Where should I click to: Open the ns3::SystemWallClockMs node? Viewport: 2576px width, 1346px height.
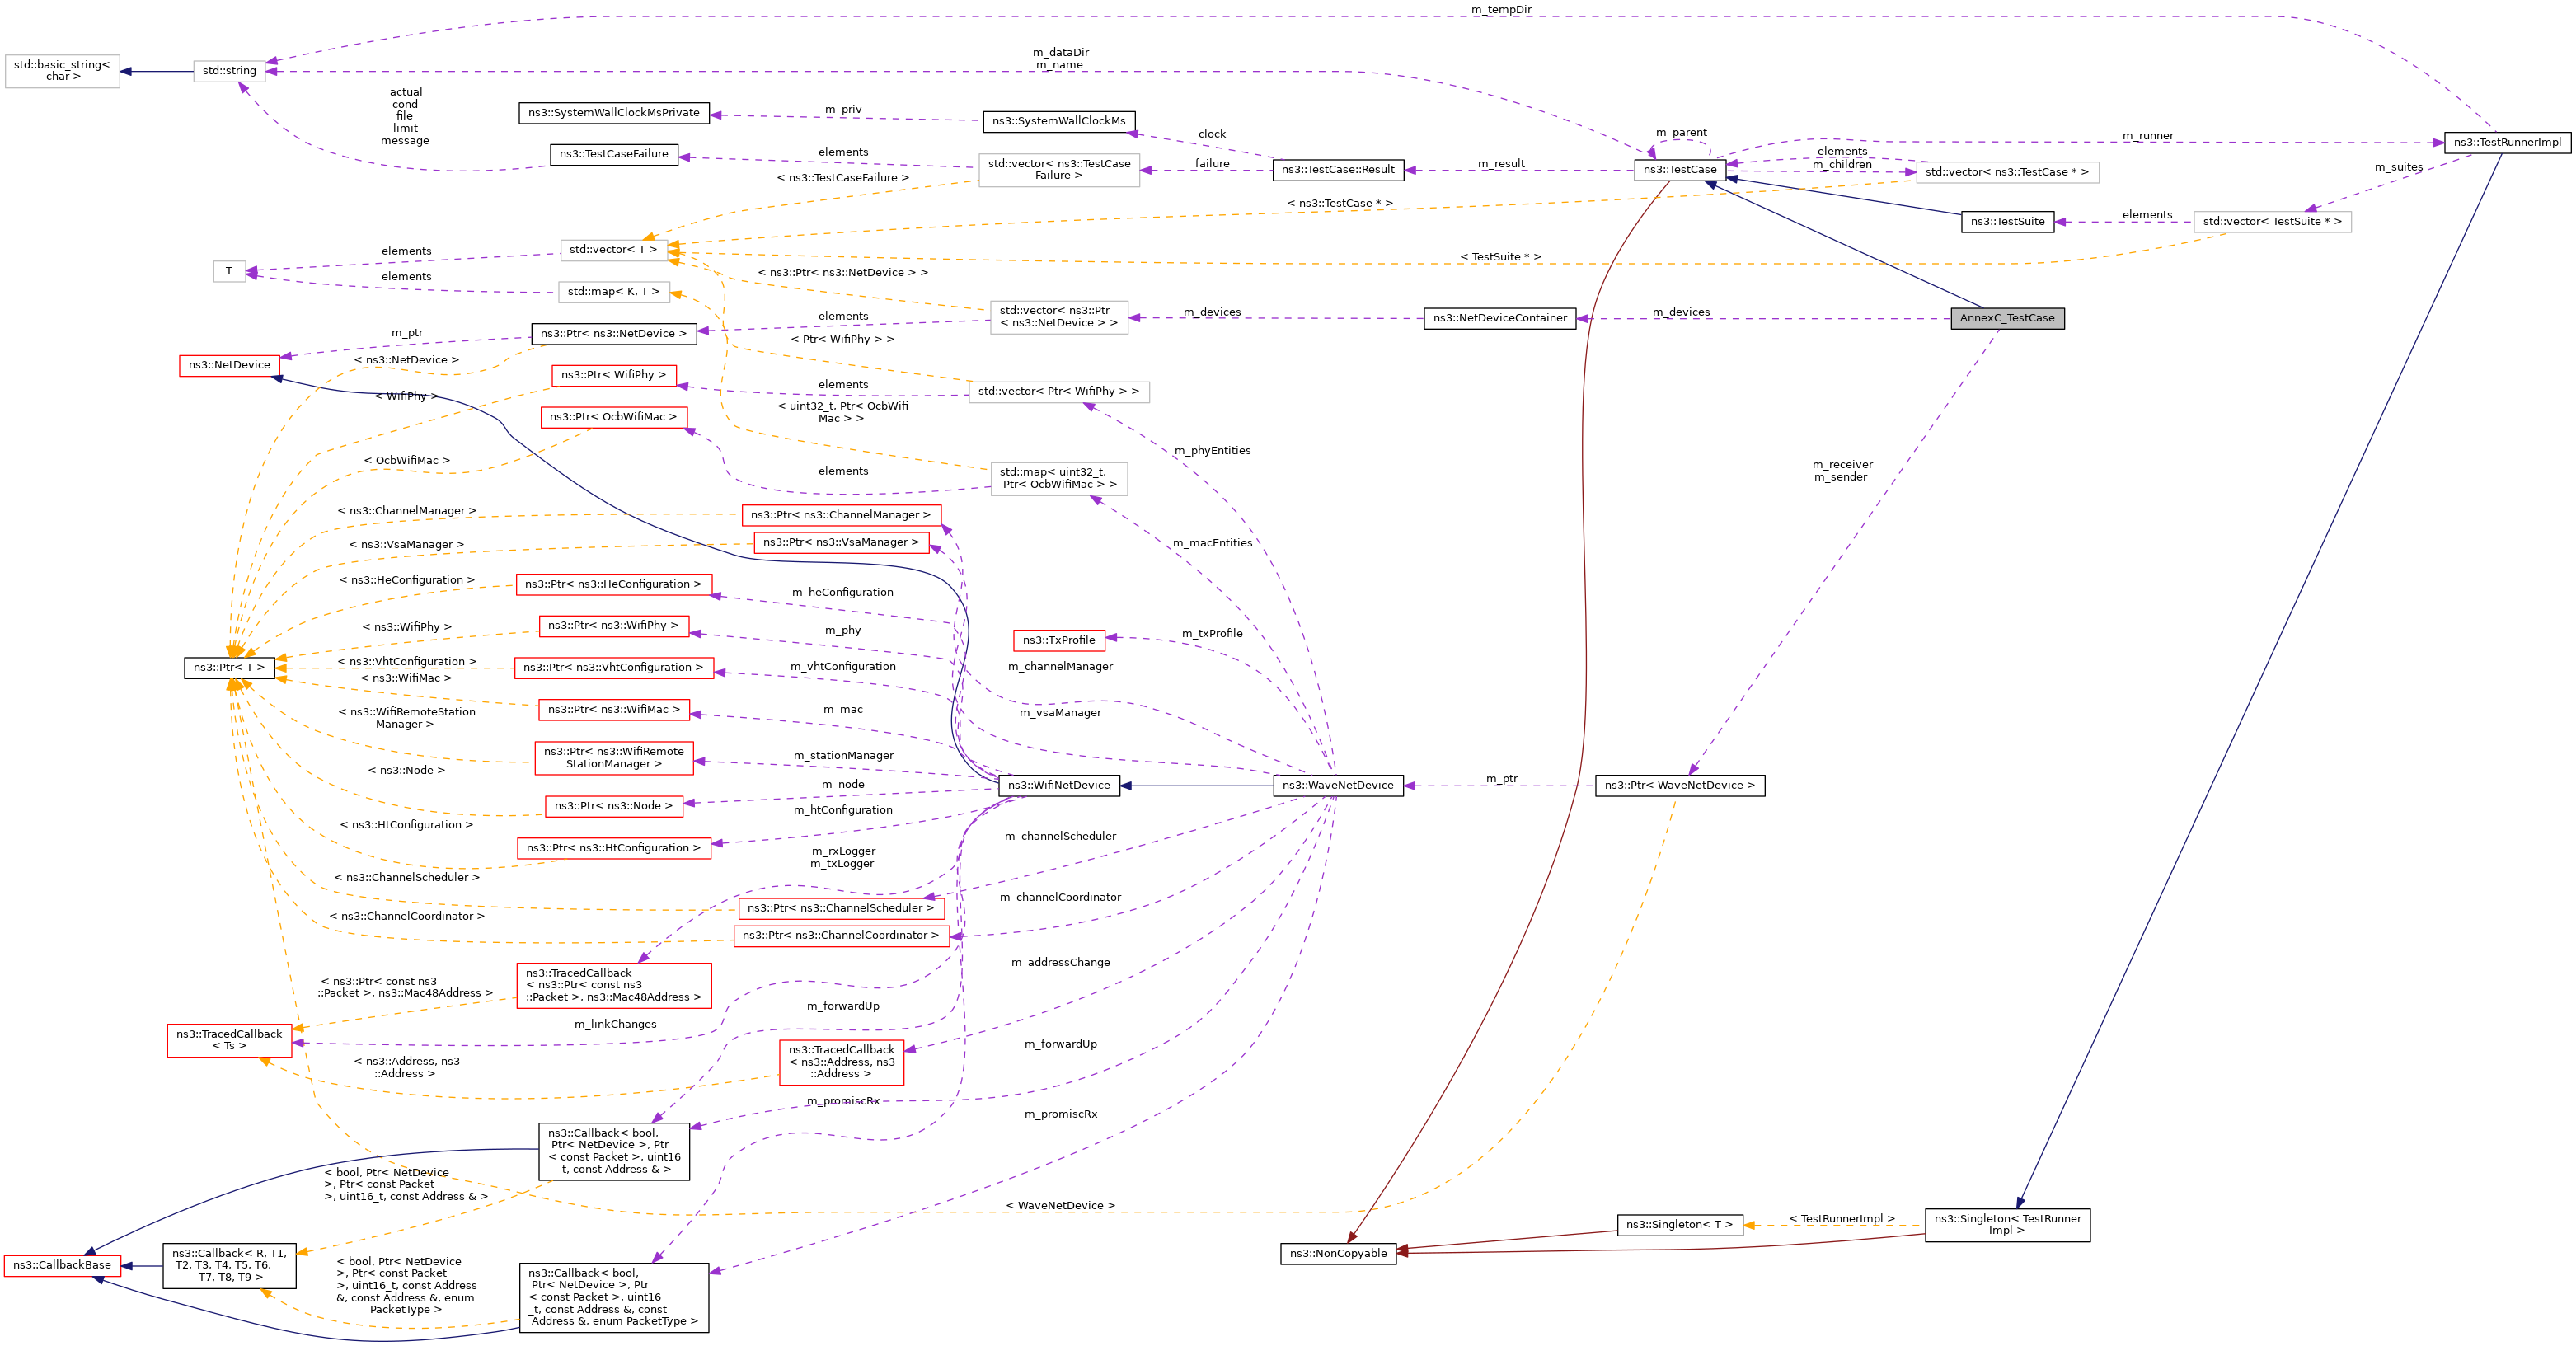pyautogui.click(x=1059, y=121)
